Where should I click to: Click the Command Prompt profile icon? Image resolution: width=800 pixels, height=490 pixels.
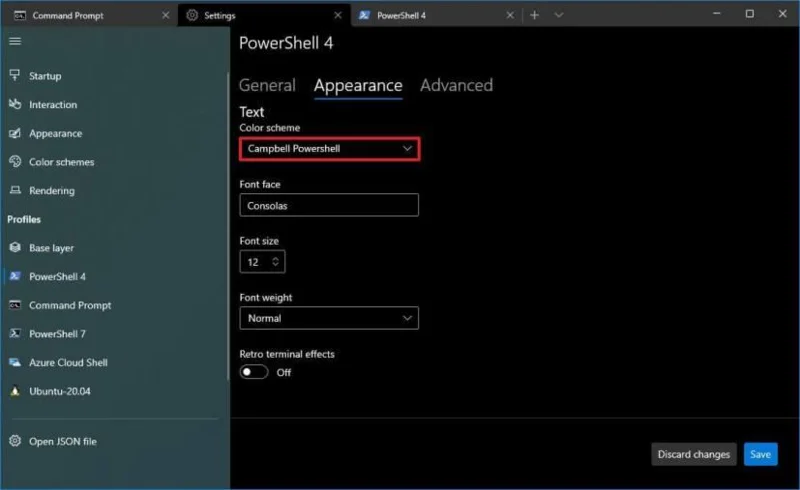[15, 305]
